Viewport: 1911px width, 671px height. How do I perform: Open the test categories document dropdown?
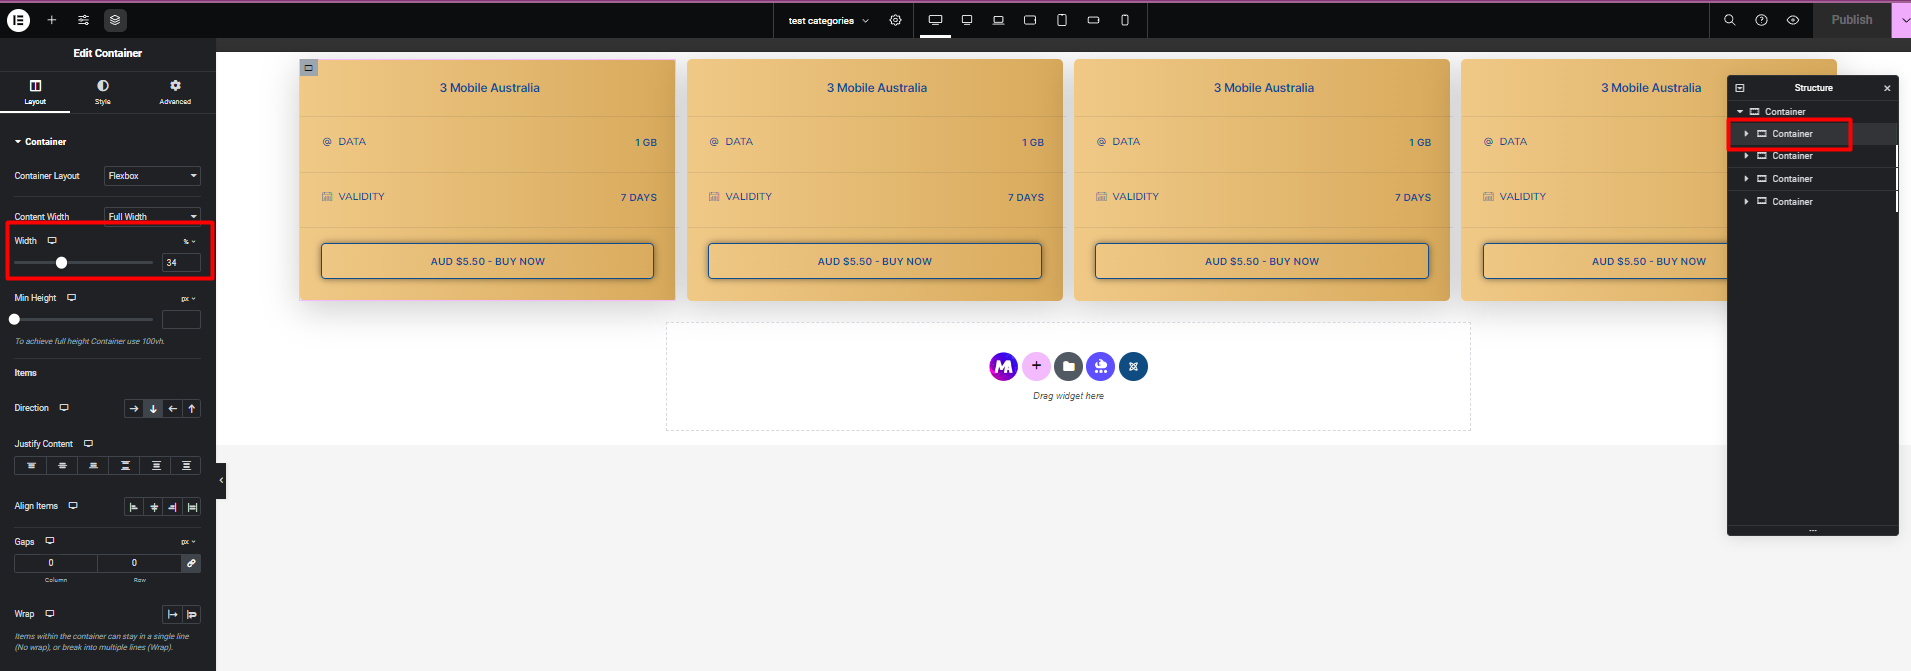[x=829, y=20]
